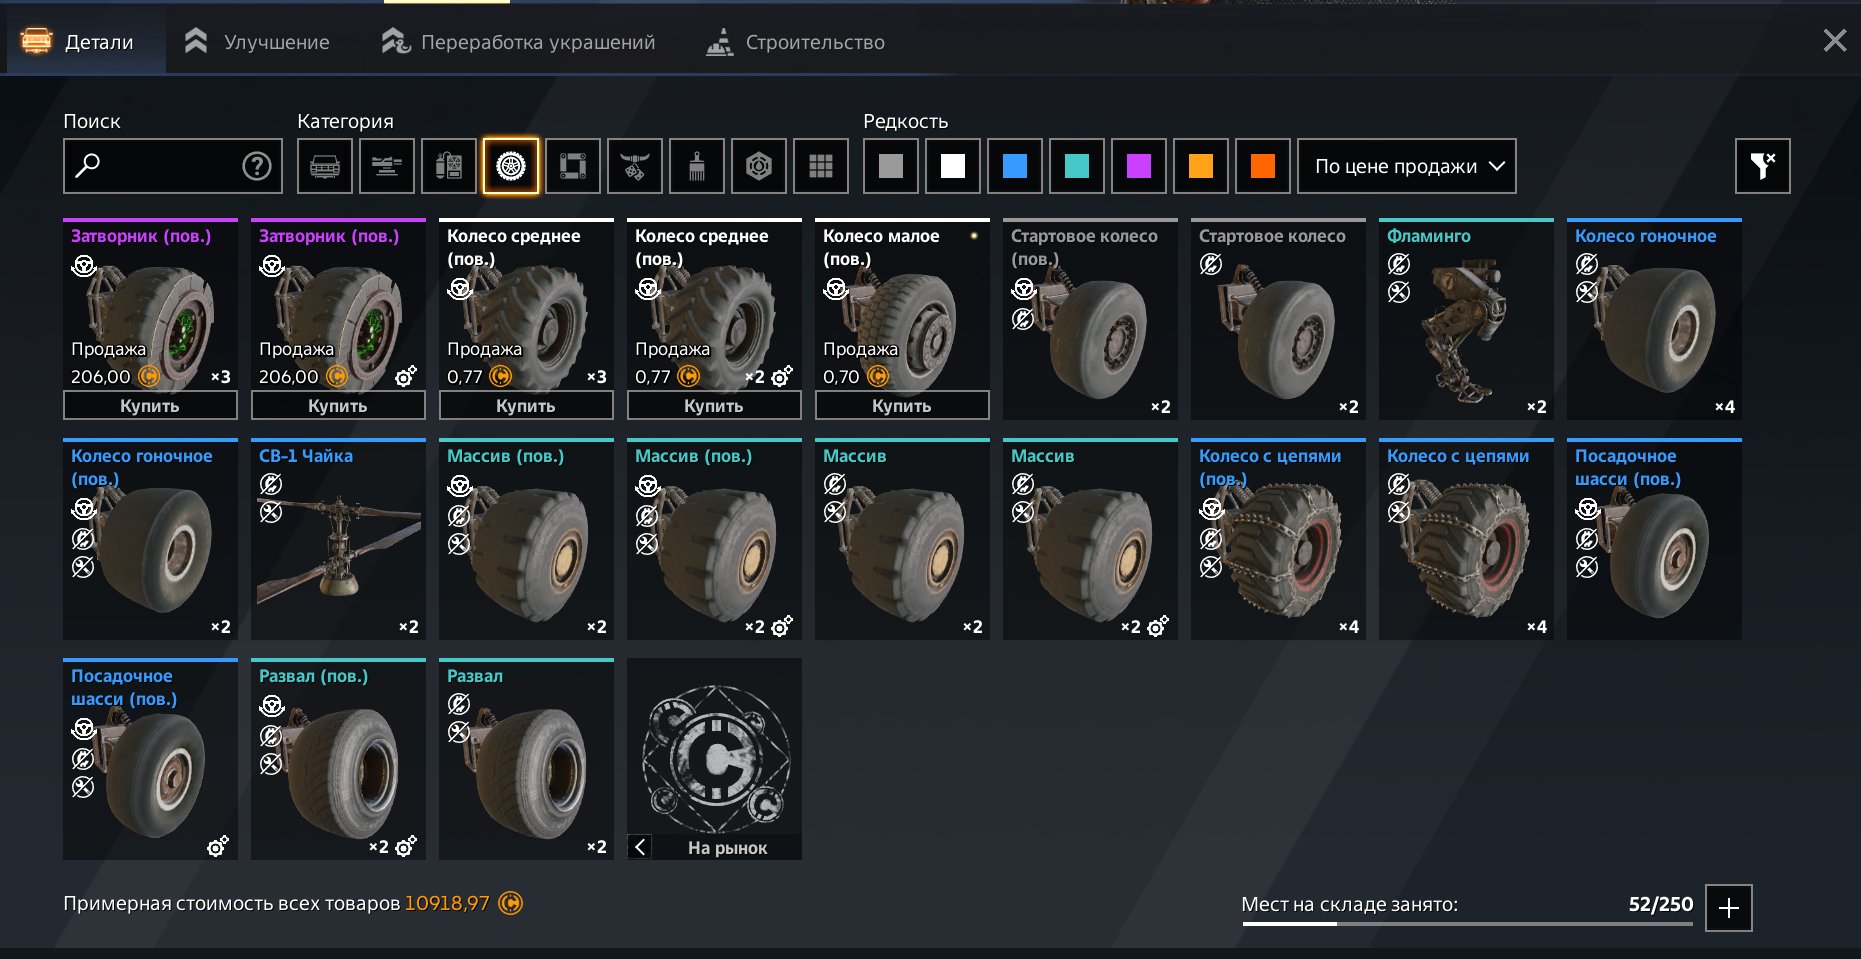Select the СВ-1 Чайка rotor card

(338, 539)
